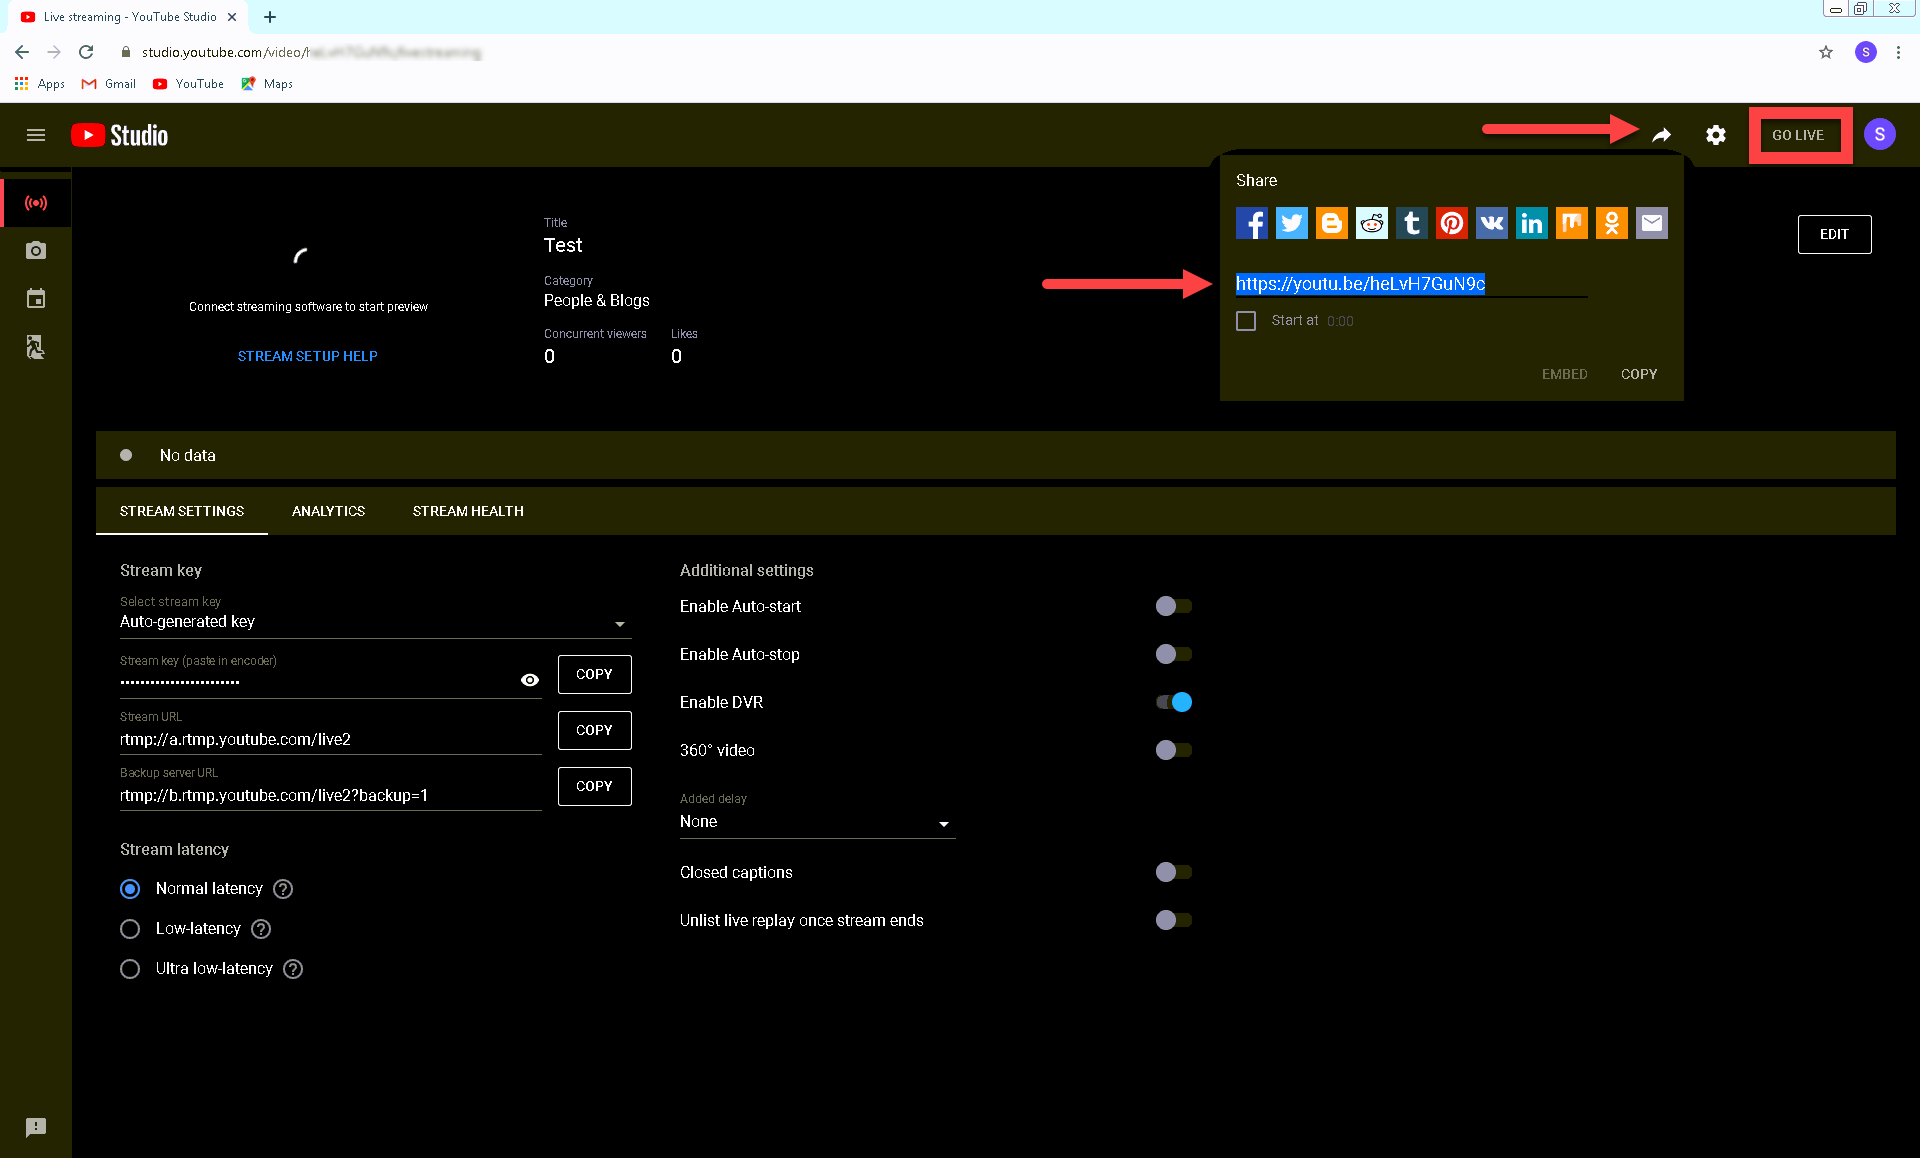Image resolution: width=1920 pixels, height=1158 pixels.
Task: Open settings gear in Studio header
Action: [1716, 135]
